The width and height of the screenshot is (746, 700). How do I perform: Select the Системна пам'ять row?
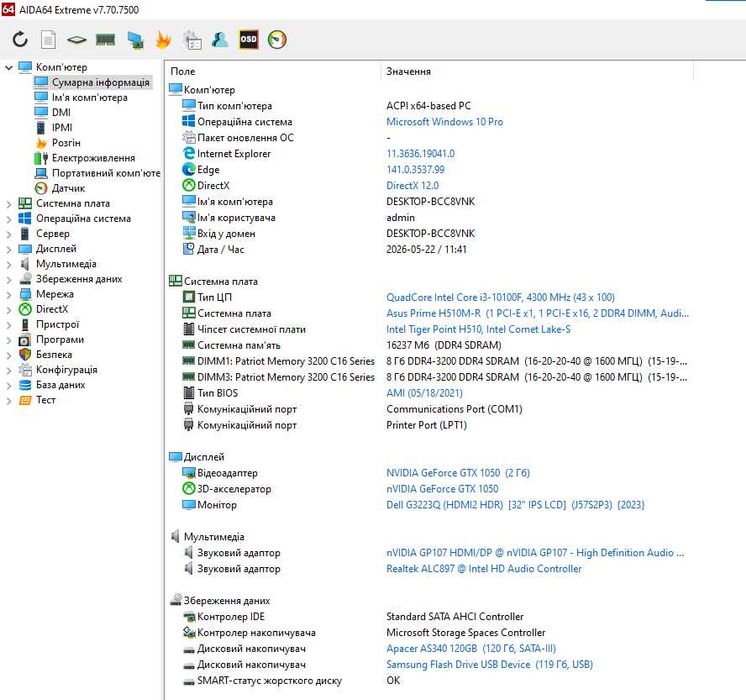pyautogui.click(x=431, y=345)
